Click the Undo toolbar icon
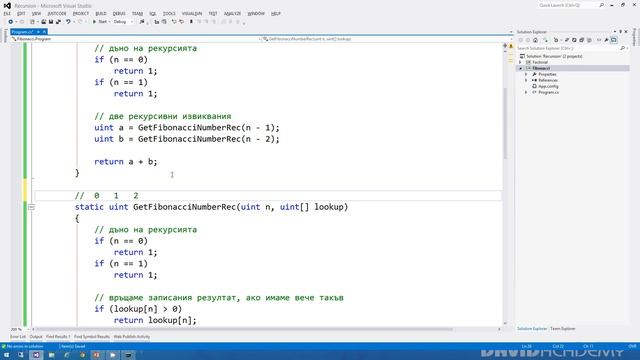Screen dimensions: 640x360 tap(68, 22)
